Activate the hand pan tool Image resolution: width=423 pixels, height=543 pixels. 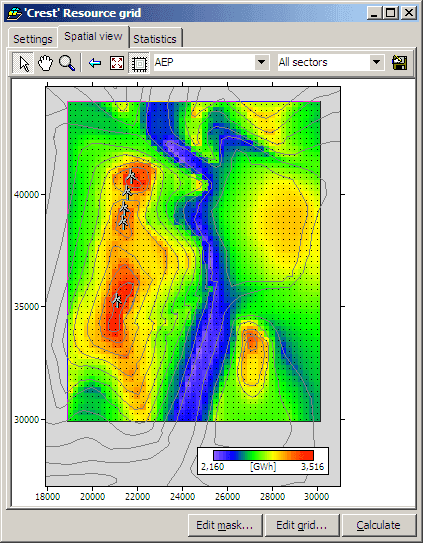click(x=45, y=63)
